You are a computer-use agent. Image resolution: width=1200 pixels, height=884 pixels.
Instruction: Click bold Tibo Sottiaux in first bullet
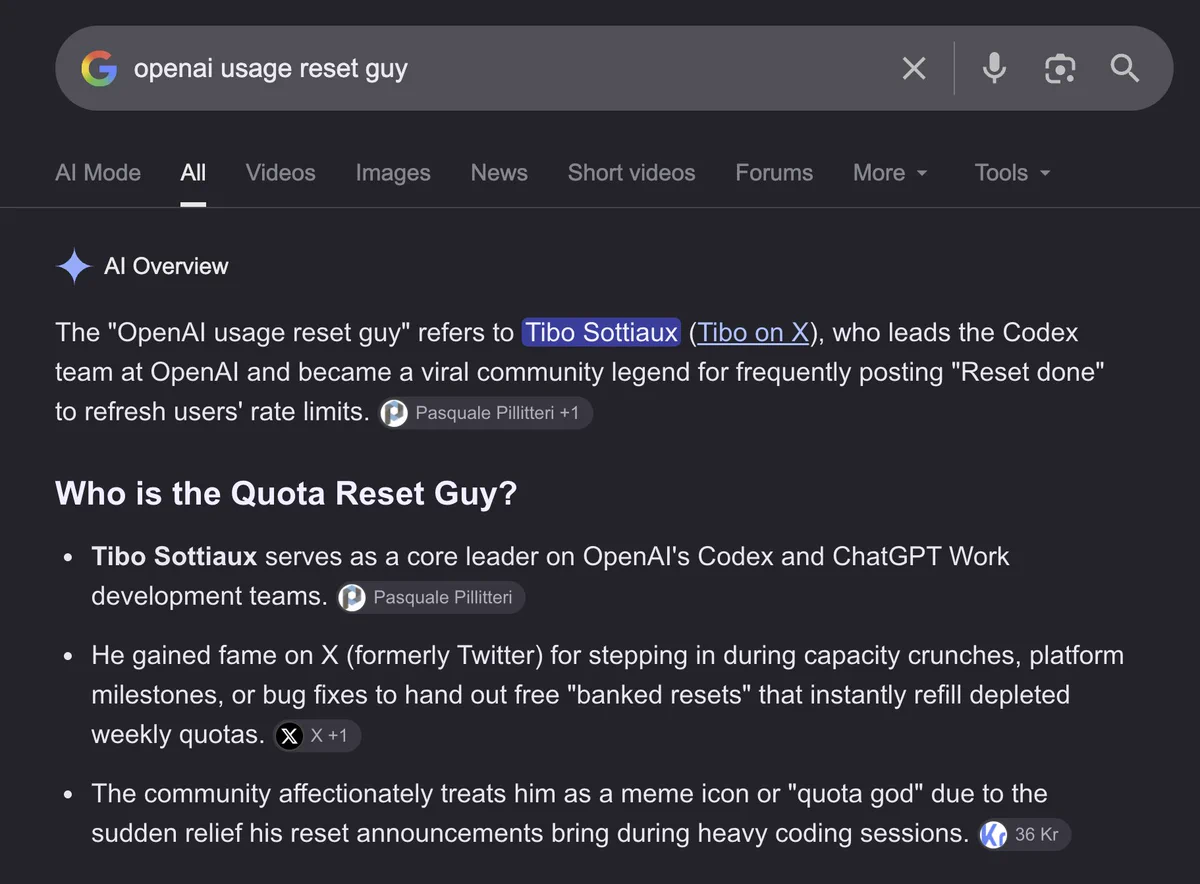174,556
